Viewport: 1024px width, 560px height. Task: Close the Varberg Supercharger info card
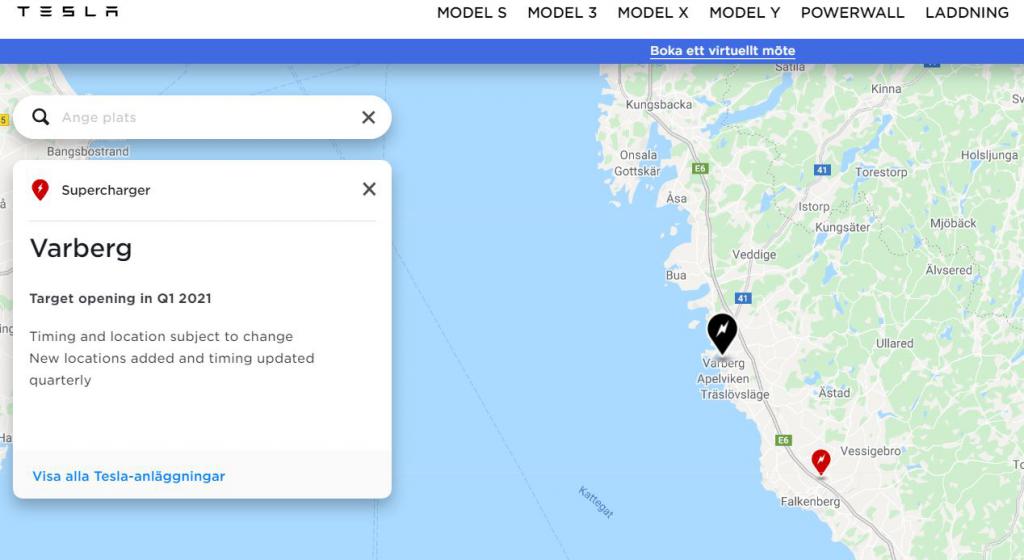[x=369, y=189]
